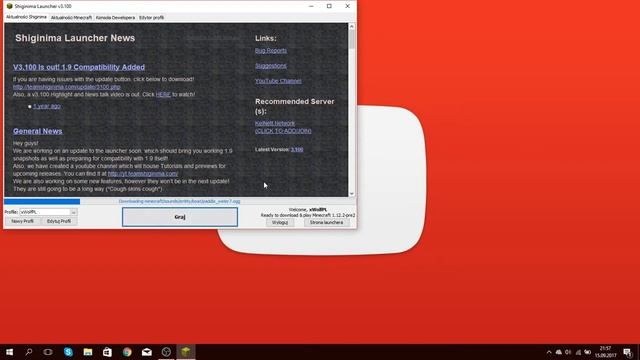This screenshot has width=640, height=360.
Task: Maximize the Shiginima Launcher window
Action: [329, 6]
